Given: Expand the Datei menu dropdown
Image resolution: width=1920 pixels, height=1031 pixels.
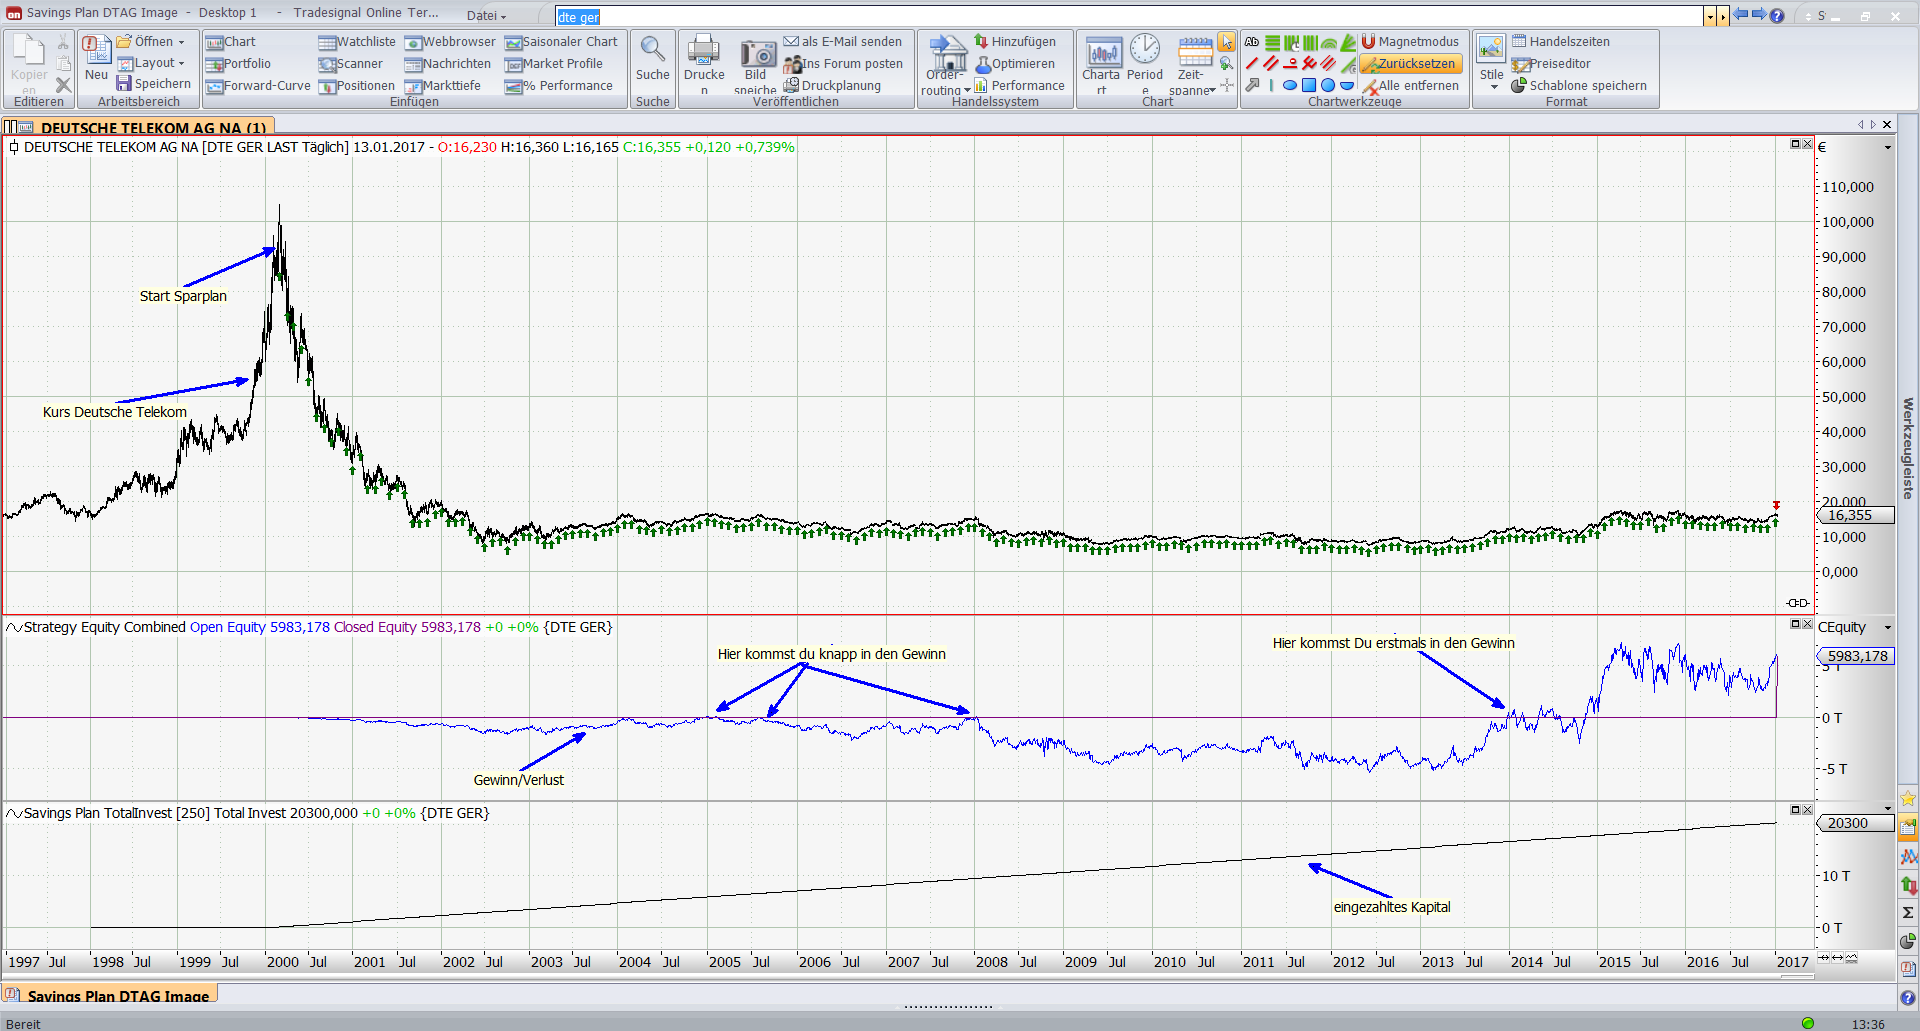Looking at the screenshot, I should (x=487, y=15).
